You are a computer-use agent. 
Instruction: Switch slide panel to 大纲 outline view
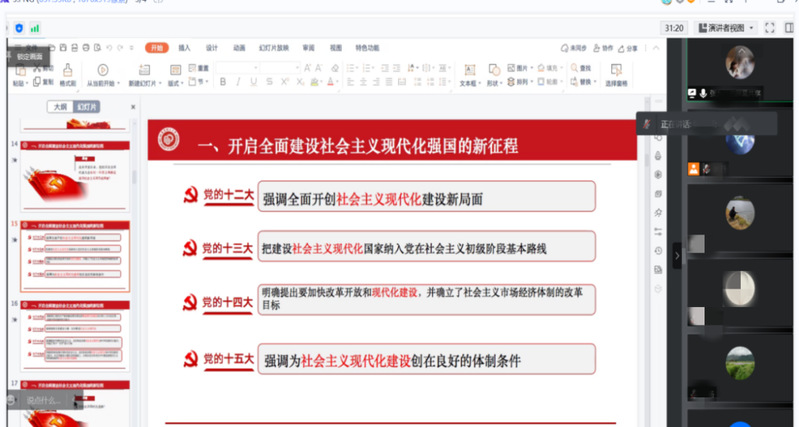point(60,106)
